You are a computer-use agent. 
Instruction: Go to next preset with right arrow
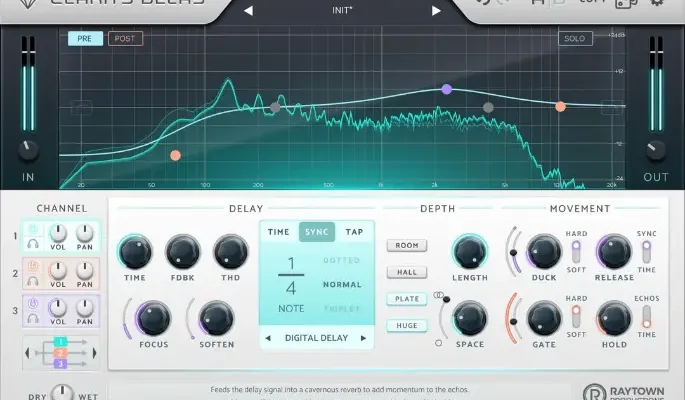point(436,11)
